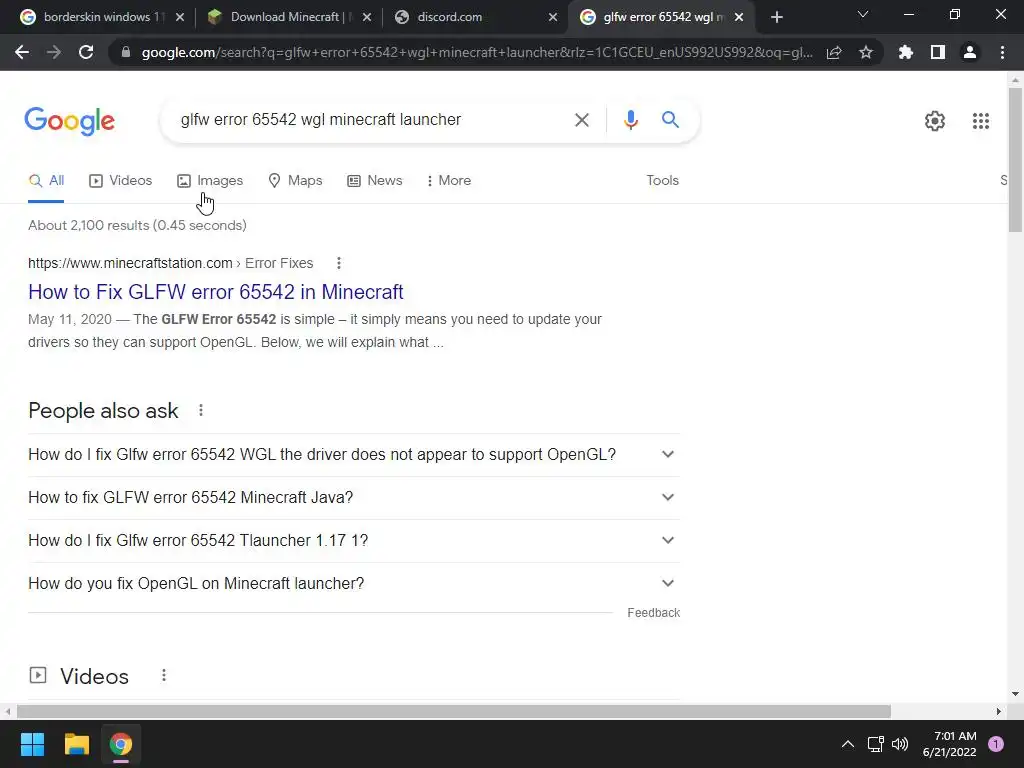Open the More search filters dropdown

(x=449, y=180)
